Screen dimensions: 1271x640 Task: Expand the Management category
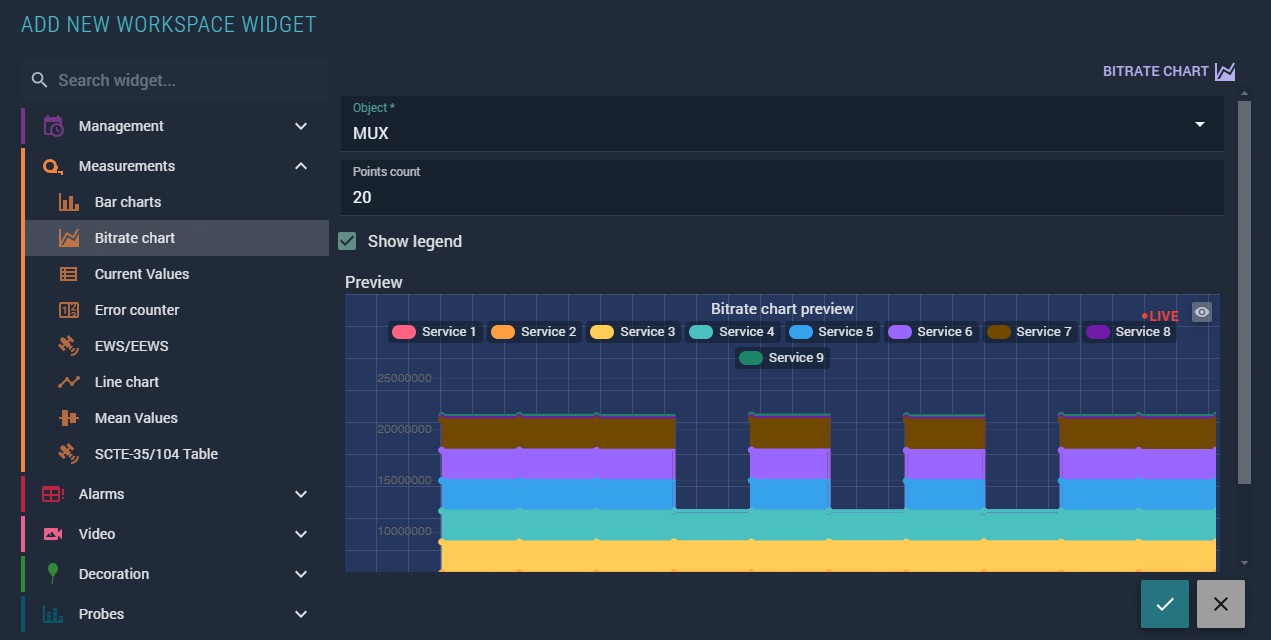tap(301, 126)
